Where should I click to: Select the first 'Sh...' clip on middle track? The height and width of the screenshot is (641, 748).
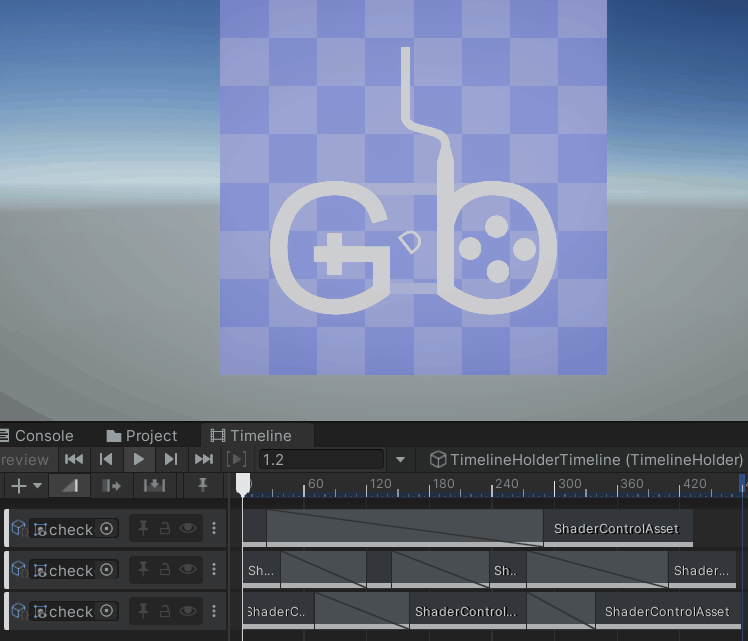pyautogui.click(x=261, y=569)
